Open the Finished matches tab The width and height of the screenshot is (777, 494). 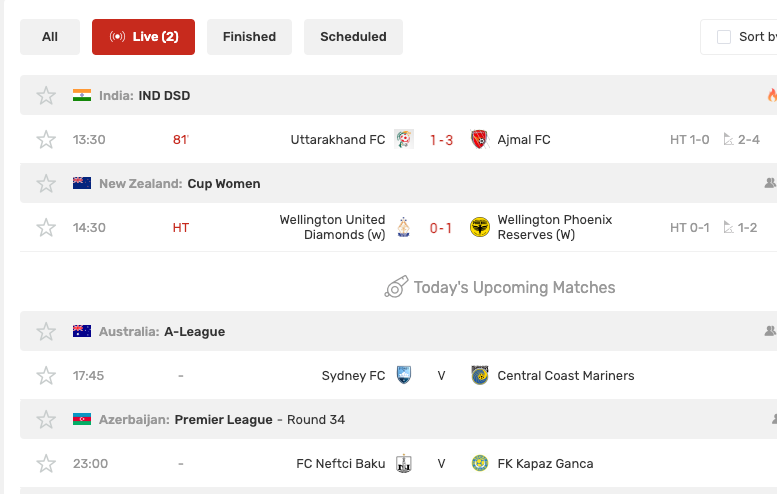[249, 37]
